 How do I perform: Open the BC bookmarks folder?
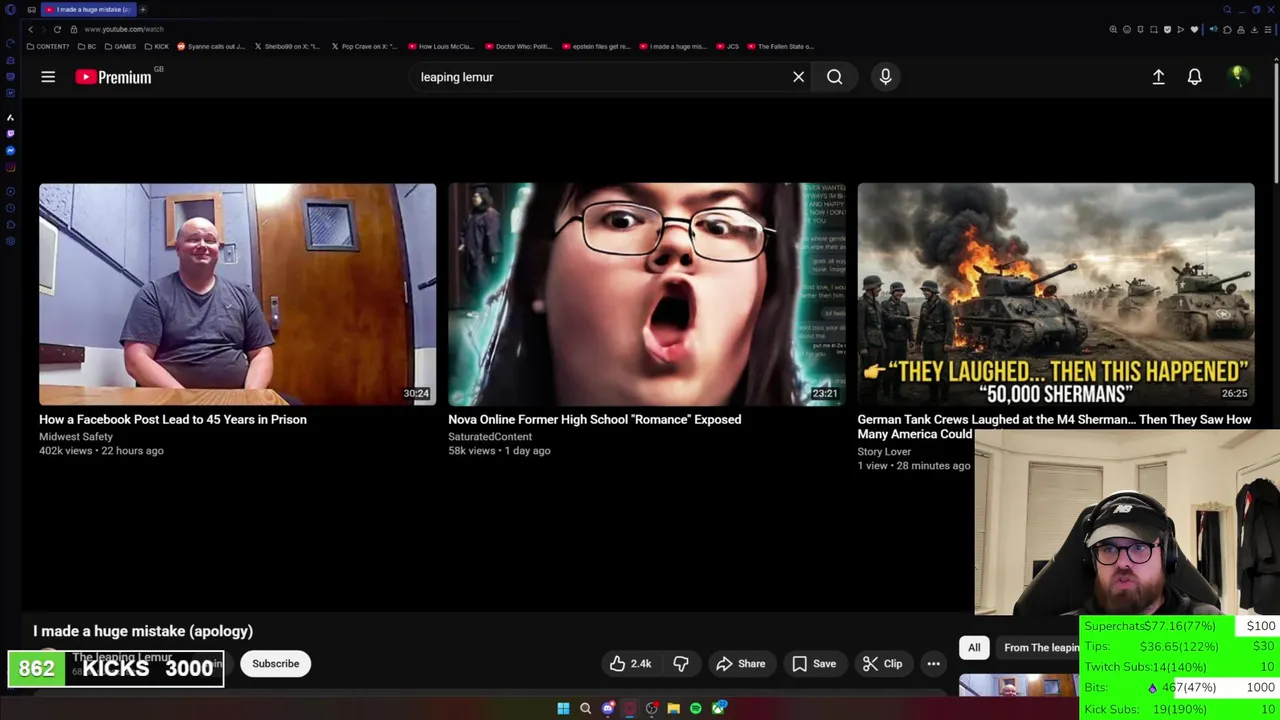pyautogui.click(x=87, y=46)
